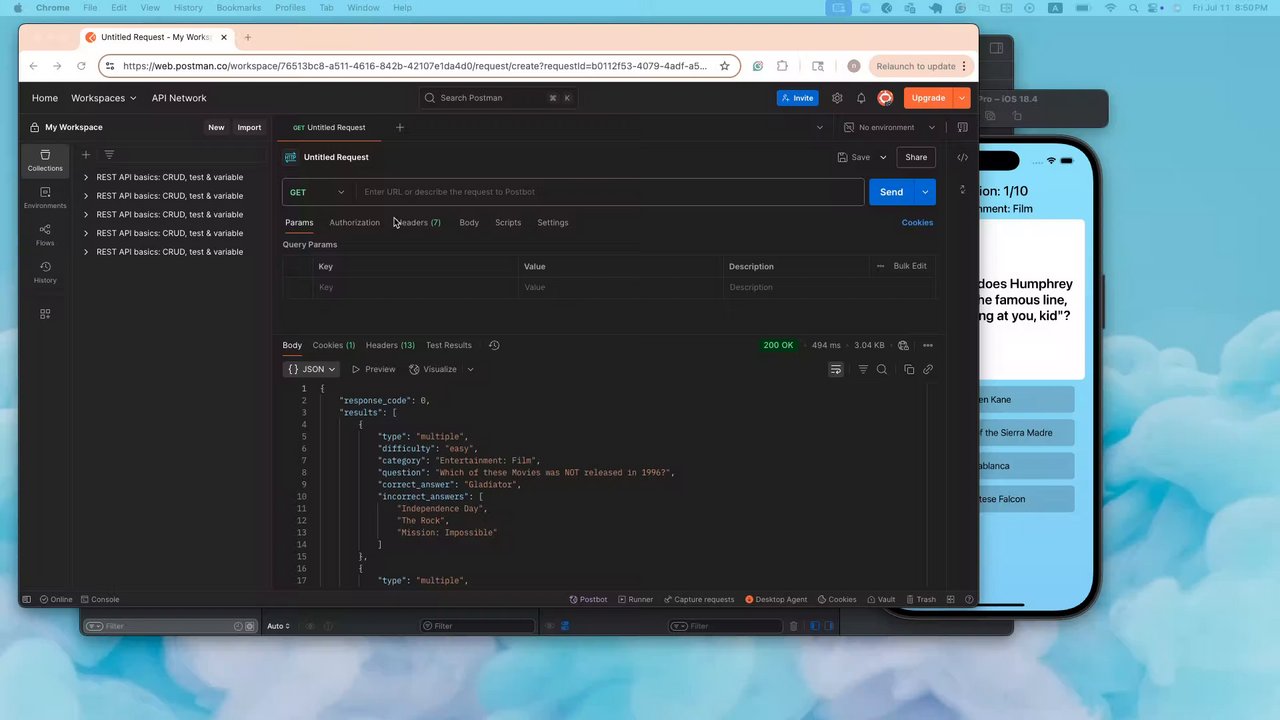Open Postbot in the status bar
The image size is (1280, 720).
click(588, 599)
